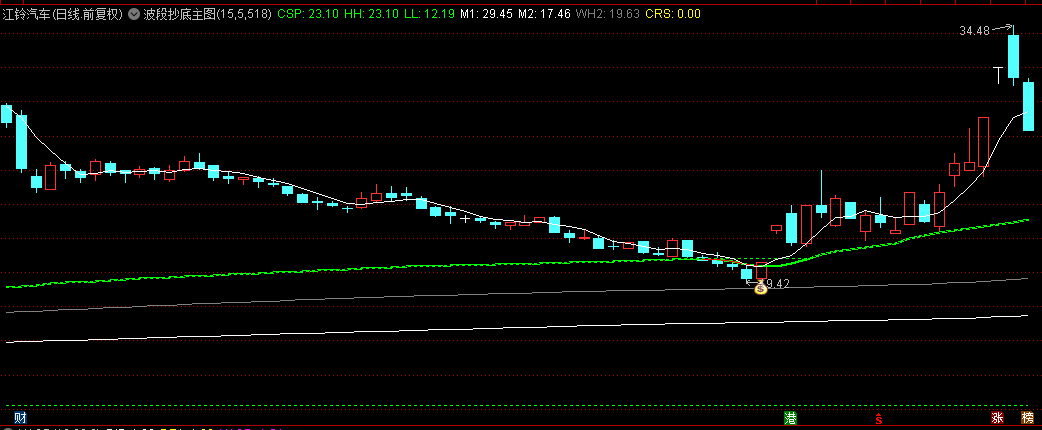Click the CSP: 23.10 value
The width and height of the screenshot is (1042, 430).
[x=308, y=14]
